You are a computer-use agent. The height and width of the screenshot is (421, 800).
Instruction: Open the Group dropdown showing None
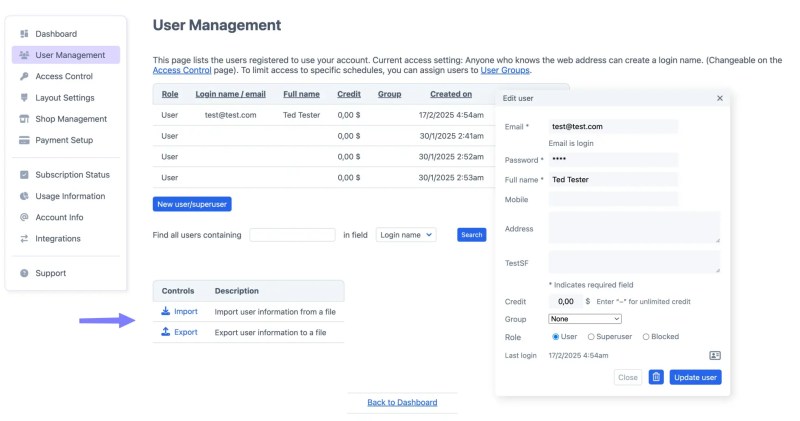[x=585, y=319]
